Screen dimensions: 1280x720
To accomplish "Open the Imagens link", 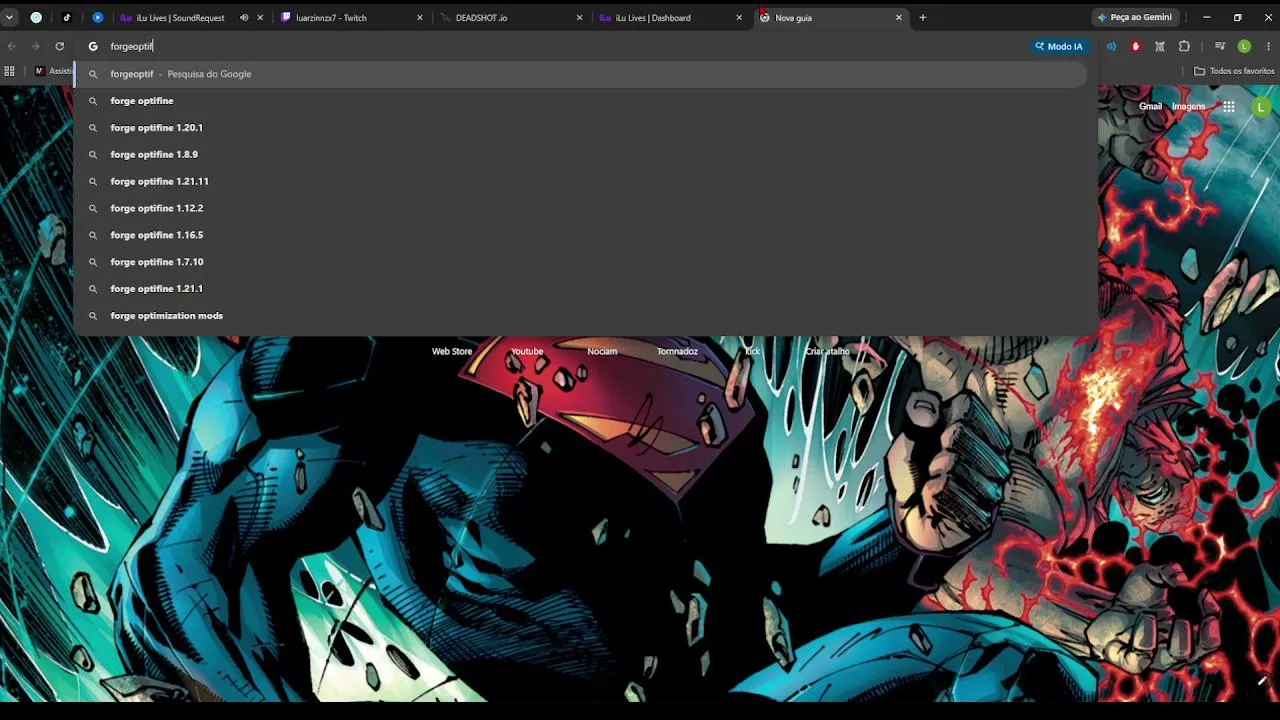I will [x=1189, y=107].
